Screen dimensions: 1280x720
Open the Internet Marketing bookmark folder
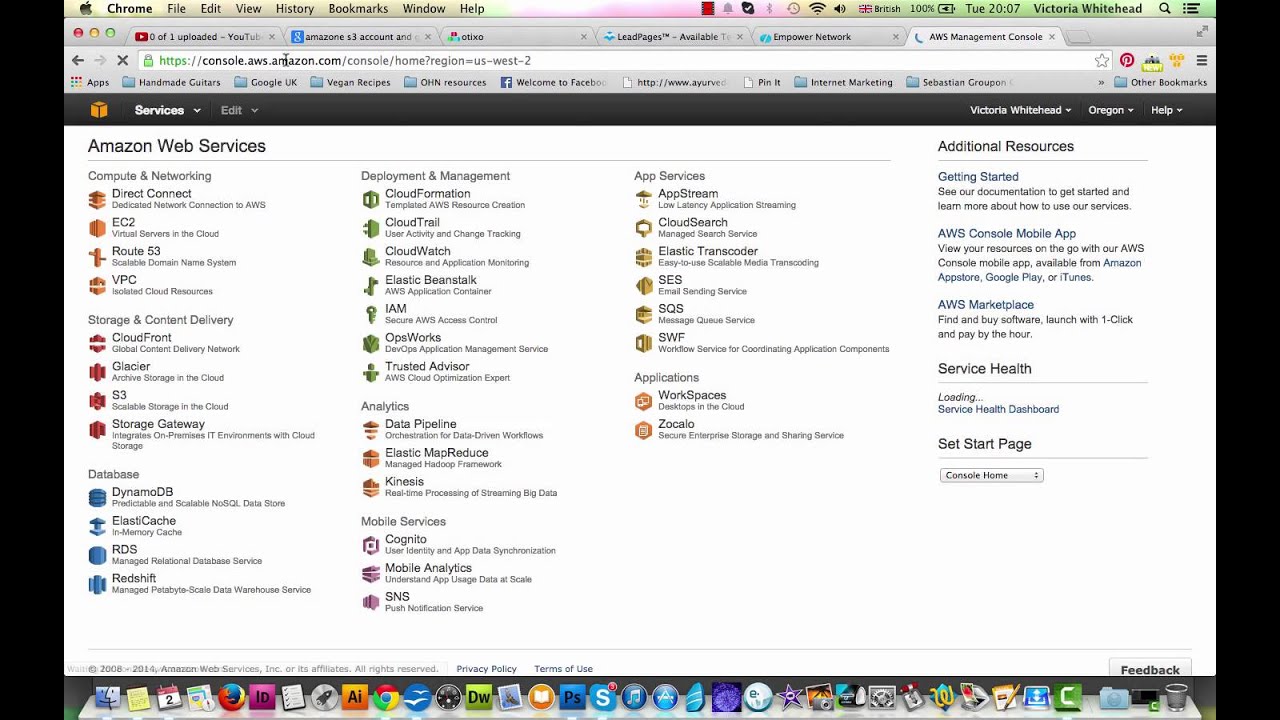point(843,83)
